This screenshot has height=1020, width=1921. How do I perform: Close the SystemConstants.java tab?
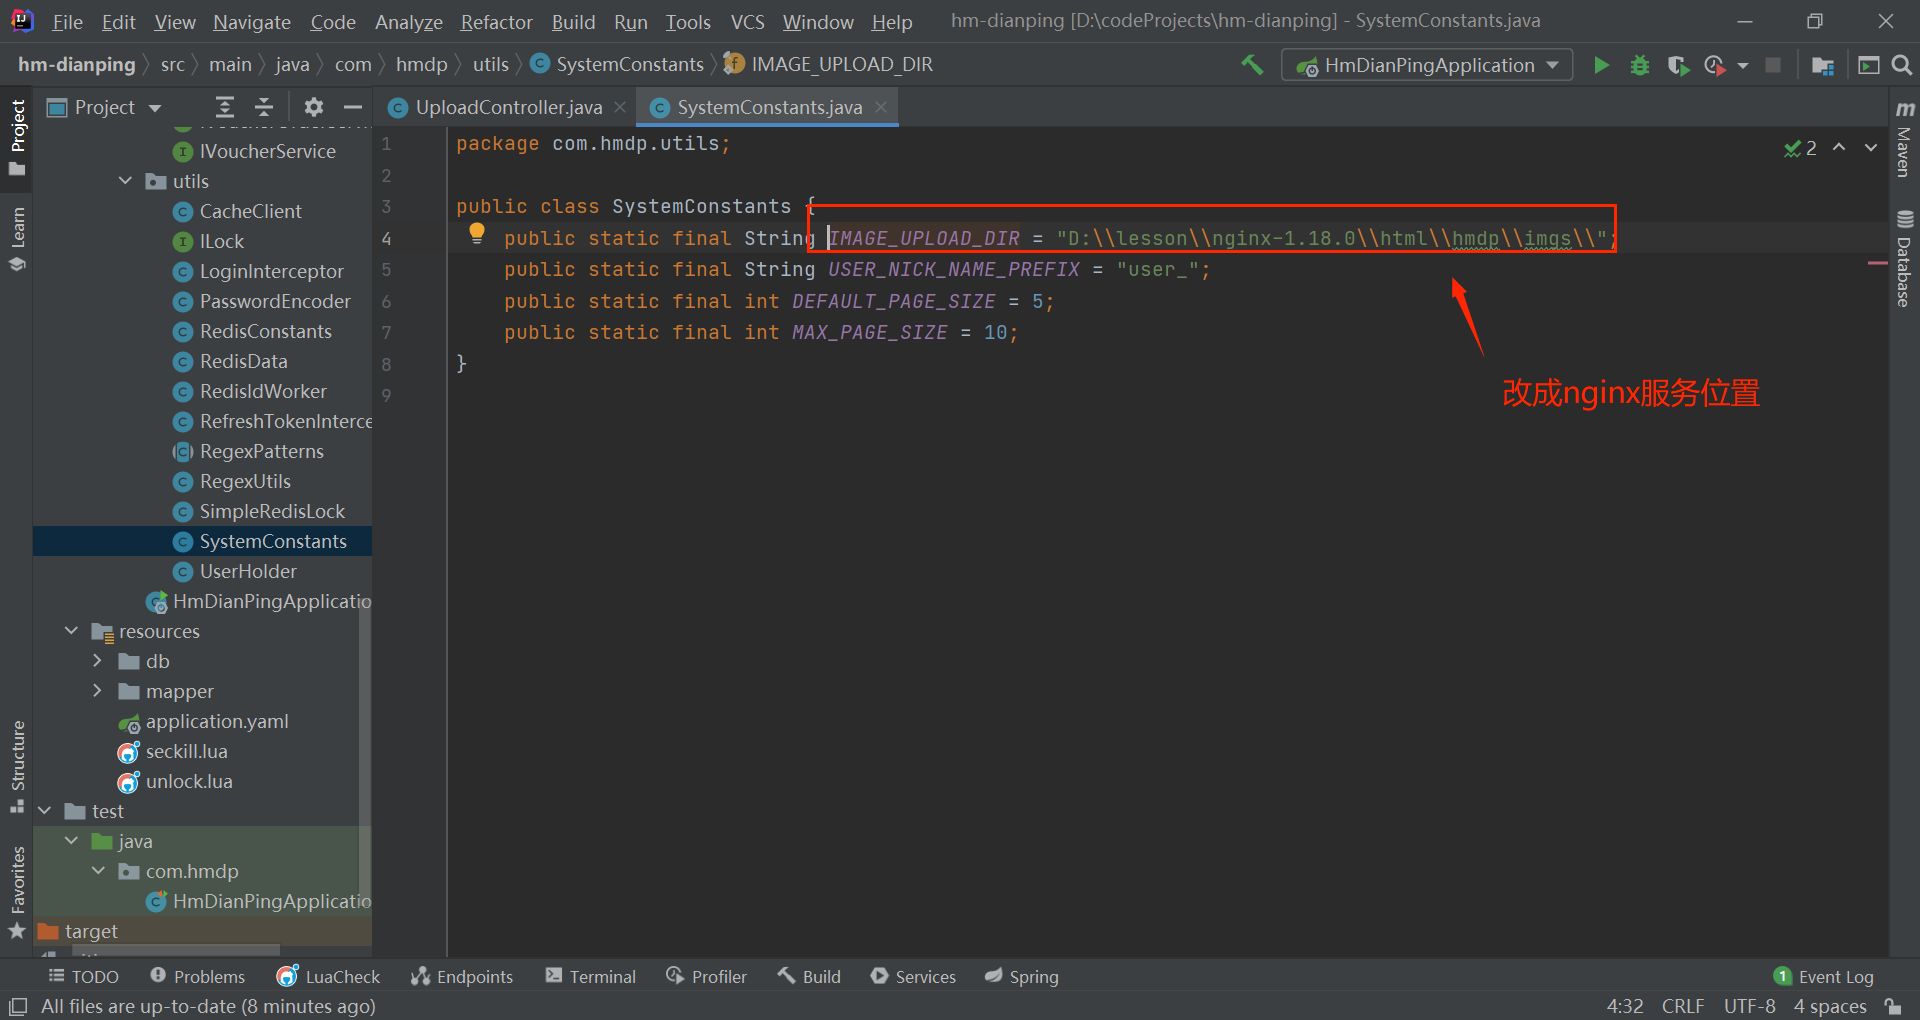880,107
